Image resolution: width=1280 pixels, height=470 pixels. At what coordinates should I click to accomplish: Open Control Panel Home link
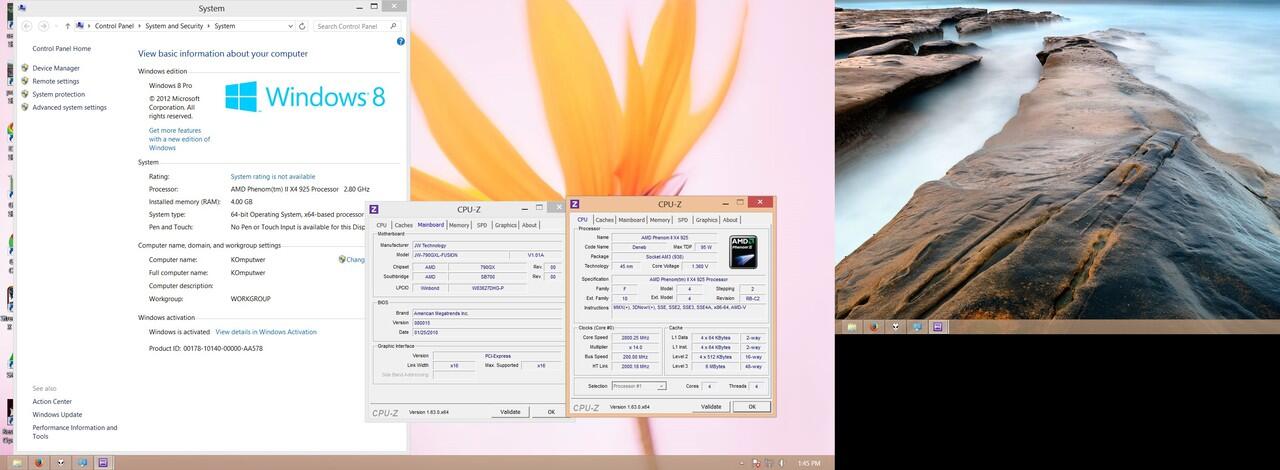pyautogui.click(x=61, y=48)
